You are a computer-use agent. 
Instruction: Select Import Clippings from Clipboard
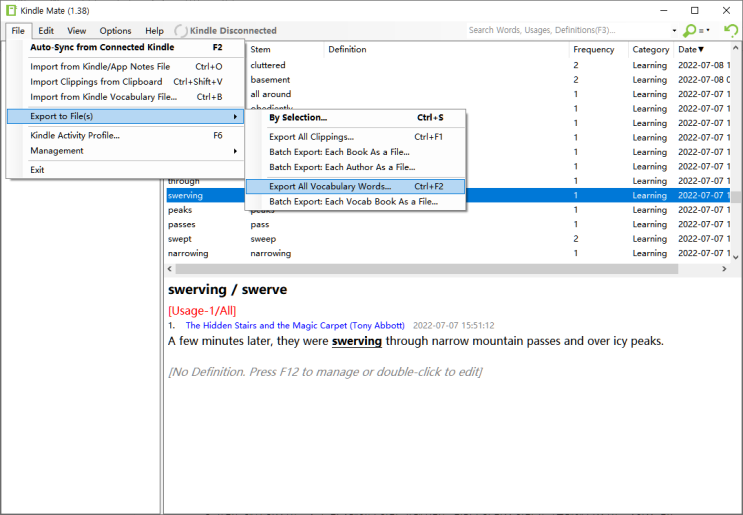pos(126,82)
